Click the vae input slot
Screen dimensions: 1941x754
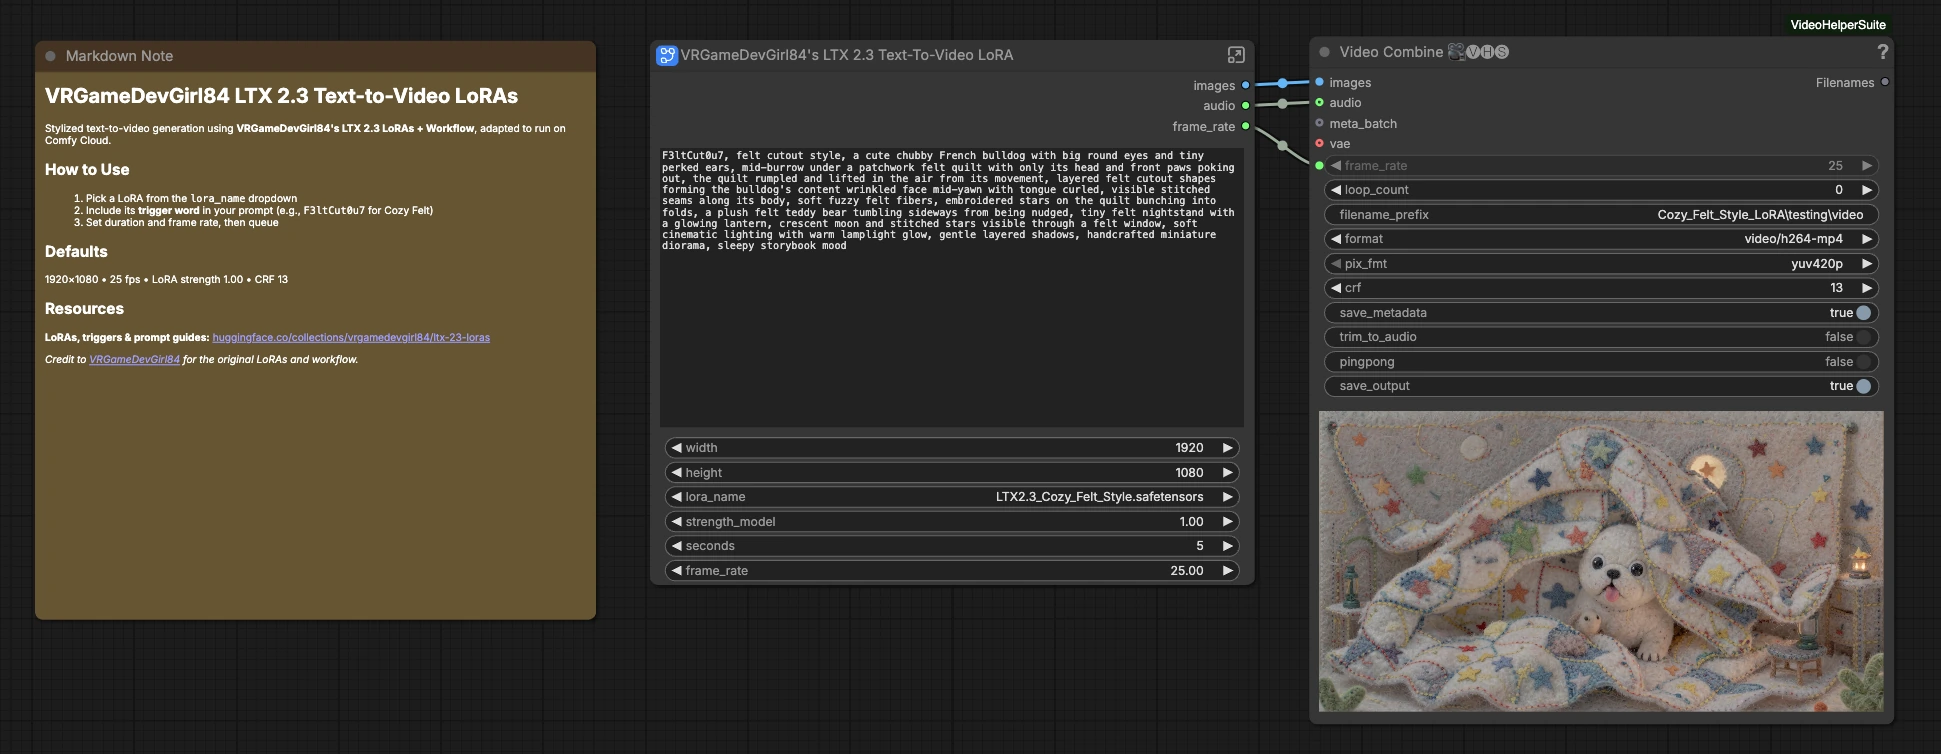tap(1320, 144)
